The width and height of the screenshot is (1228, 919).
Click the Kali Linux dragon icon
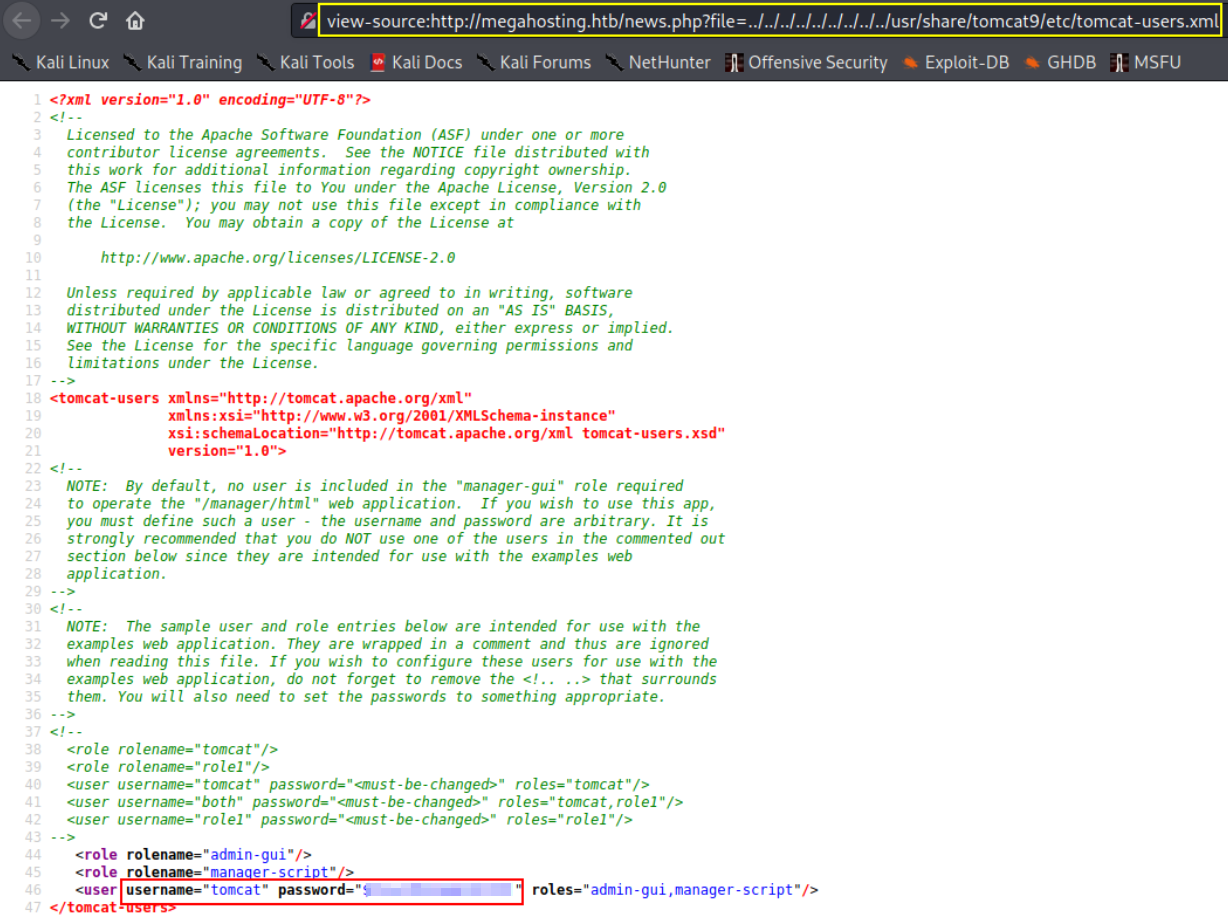(x=20, y=62)
